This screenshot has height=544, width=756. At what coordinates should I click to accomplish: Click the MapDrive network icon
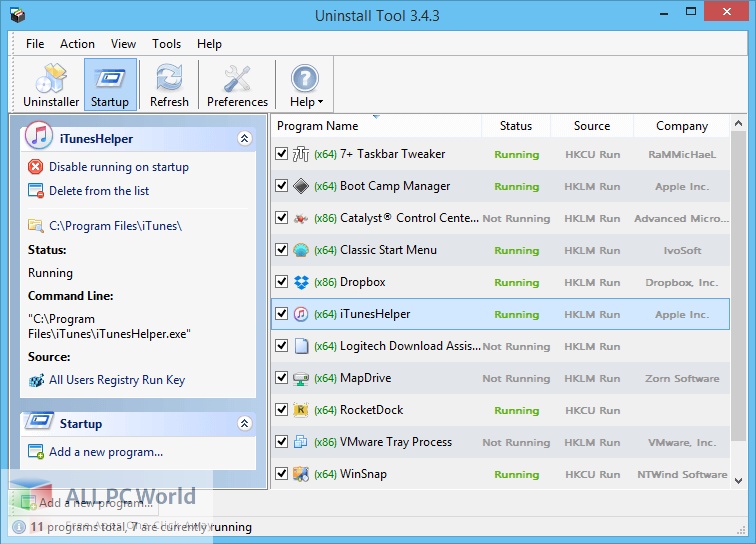tap(301, 378)
